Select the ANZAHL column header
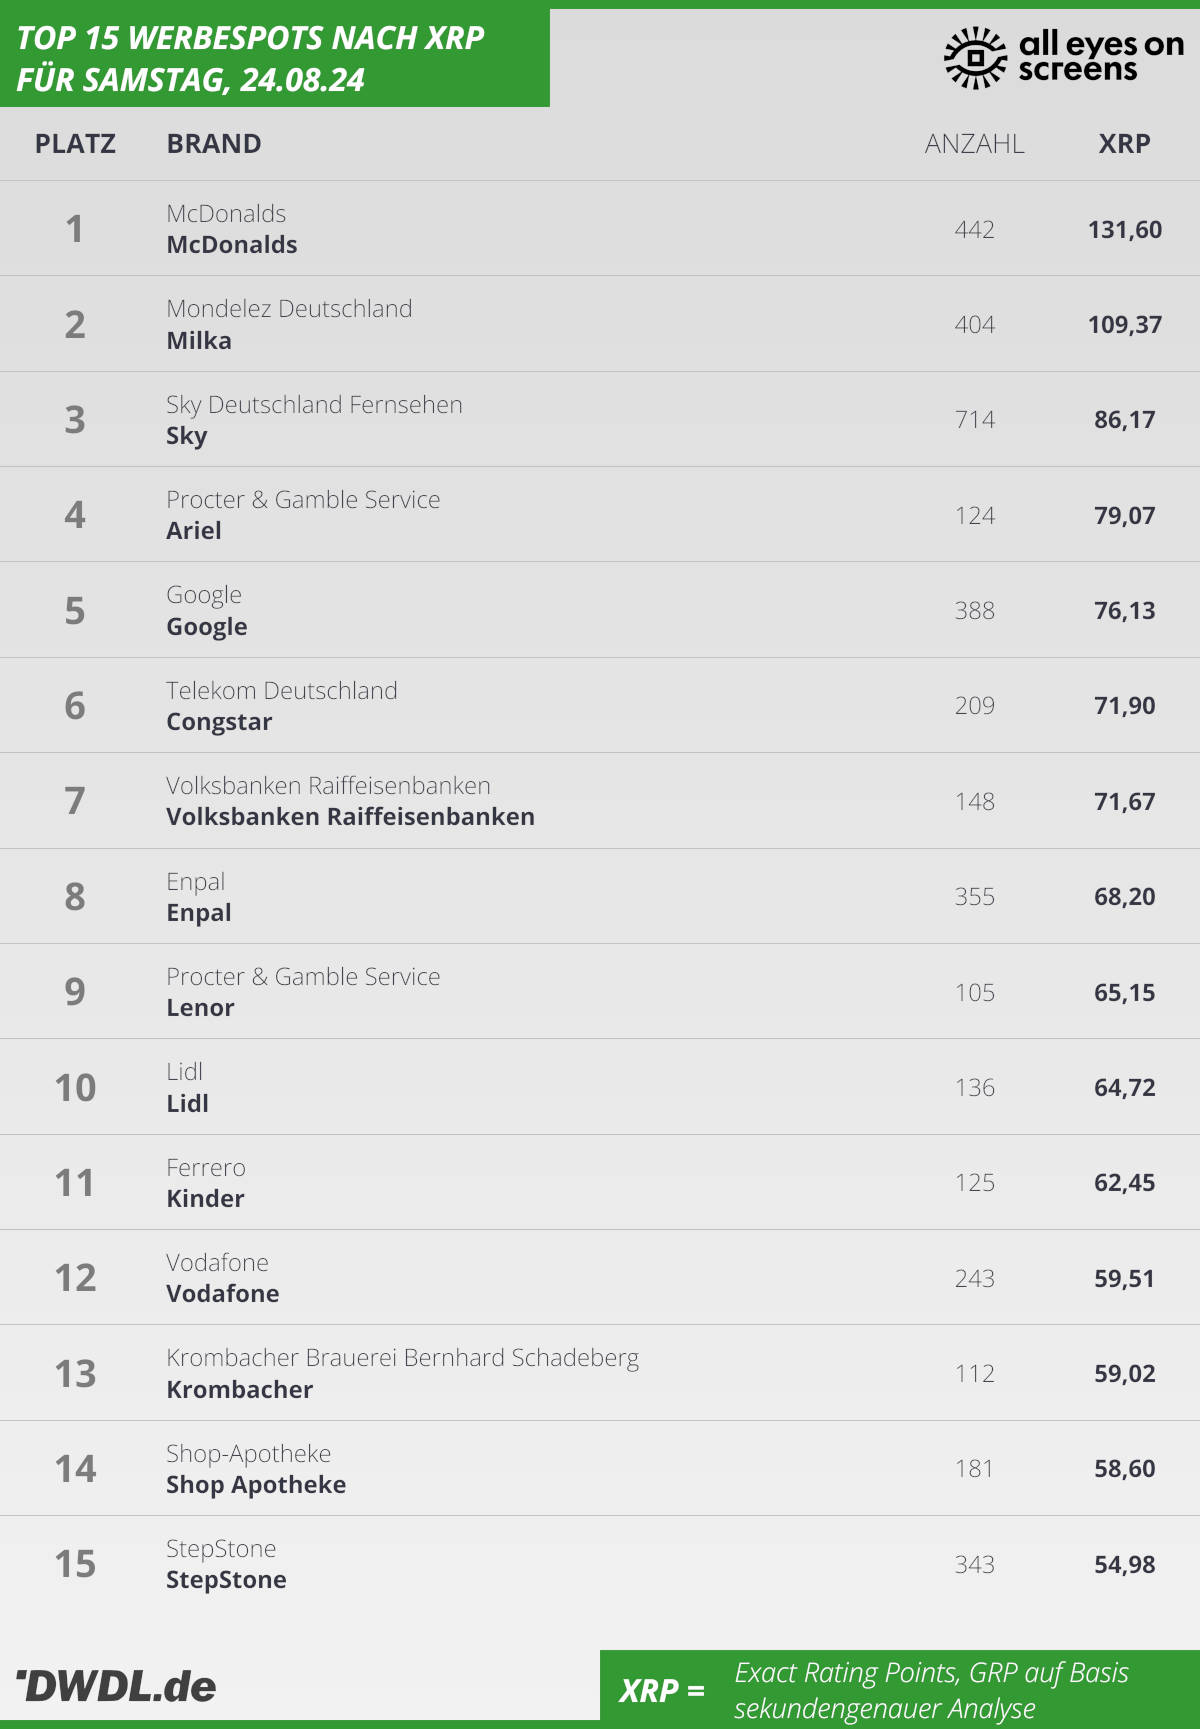Viewport: 1200px width, 1729px height. click(x=974, y=144)
